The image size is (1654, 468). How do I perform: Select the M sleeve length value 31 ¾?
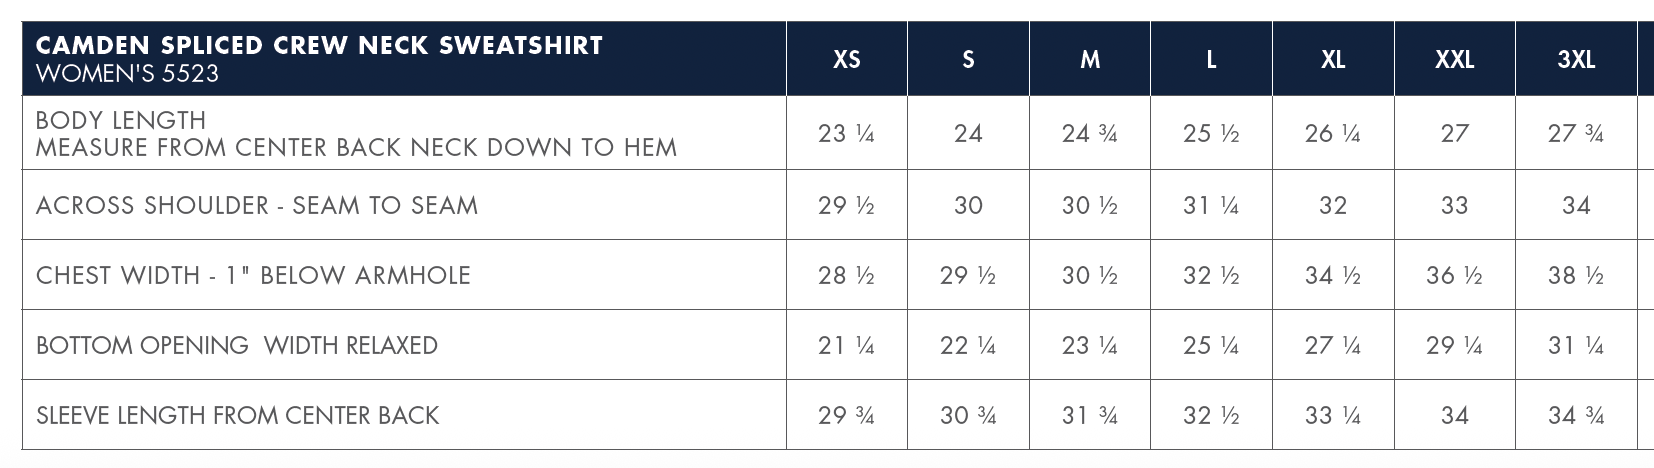click(x=1090, y=415)
